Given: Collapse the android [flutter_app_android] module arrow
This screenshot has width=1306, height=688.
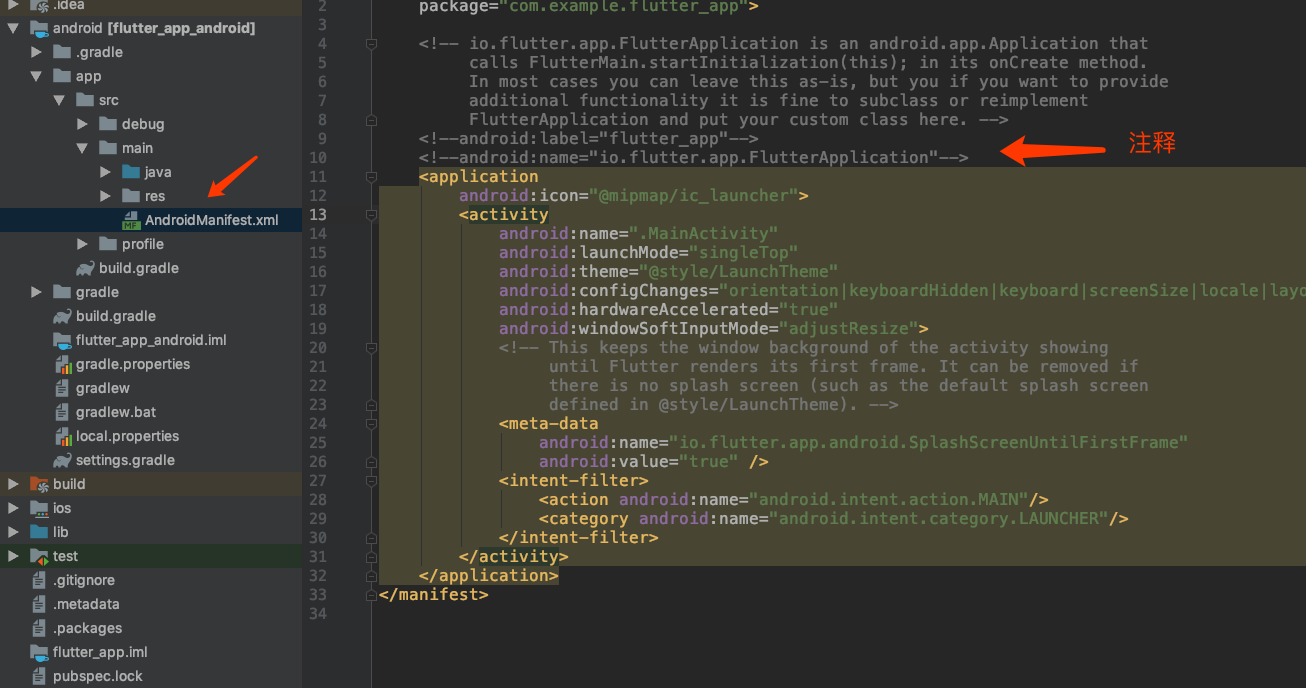Looking at the screenshot, I should 13,28.
